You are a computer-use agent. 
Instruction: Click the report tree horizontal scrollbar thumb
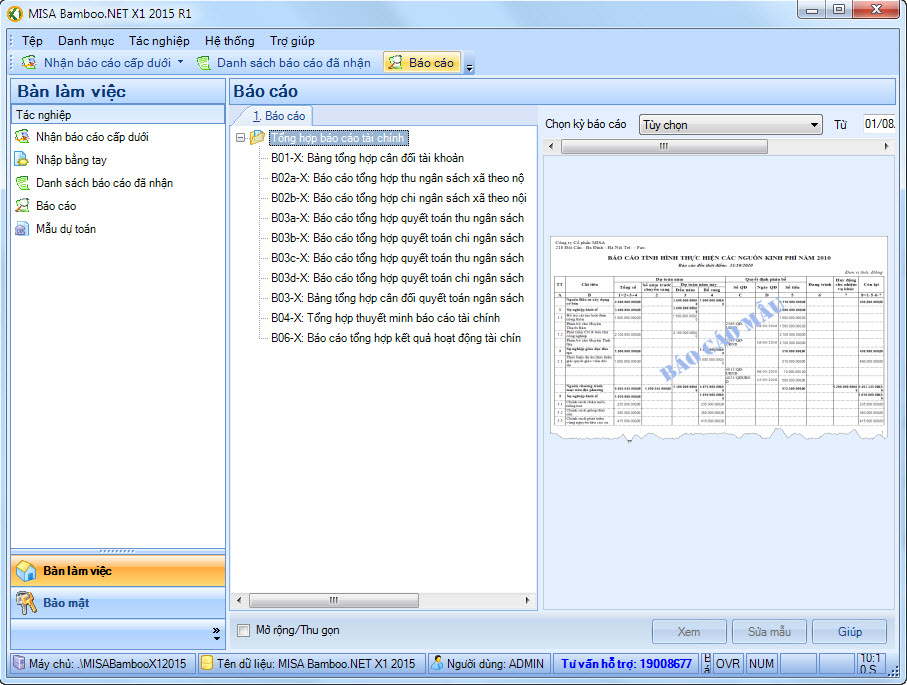tap(334, 601)
